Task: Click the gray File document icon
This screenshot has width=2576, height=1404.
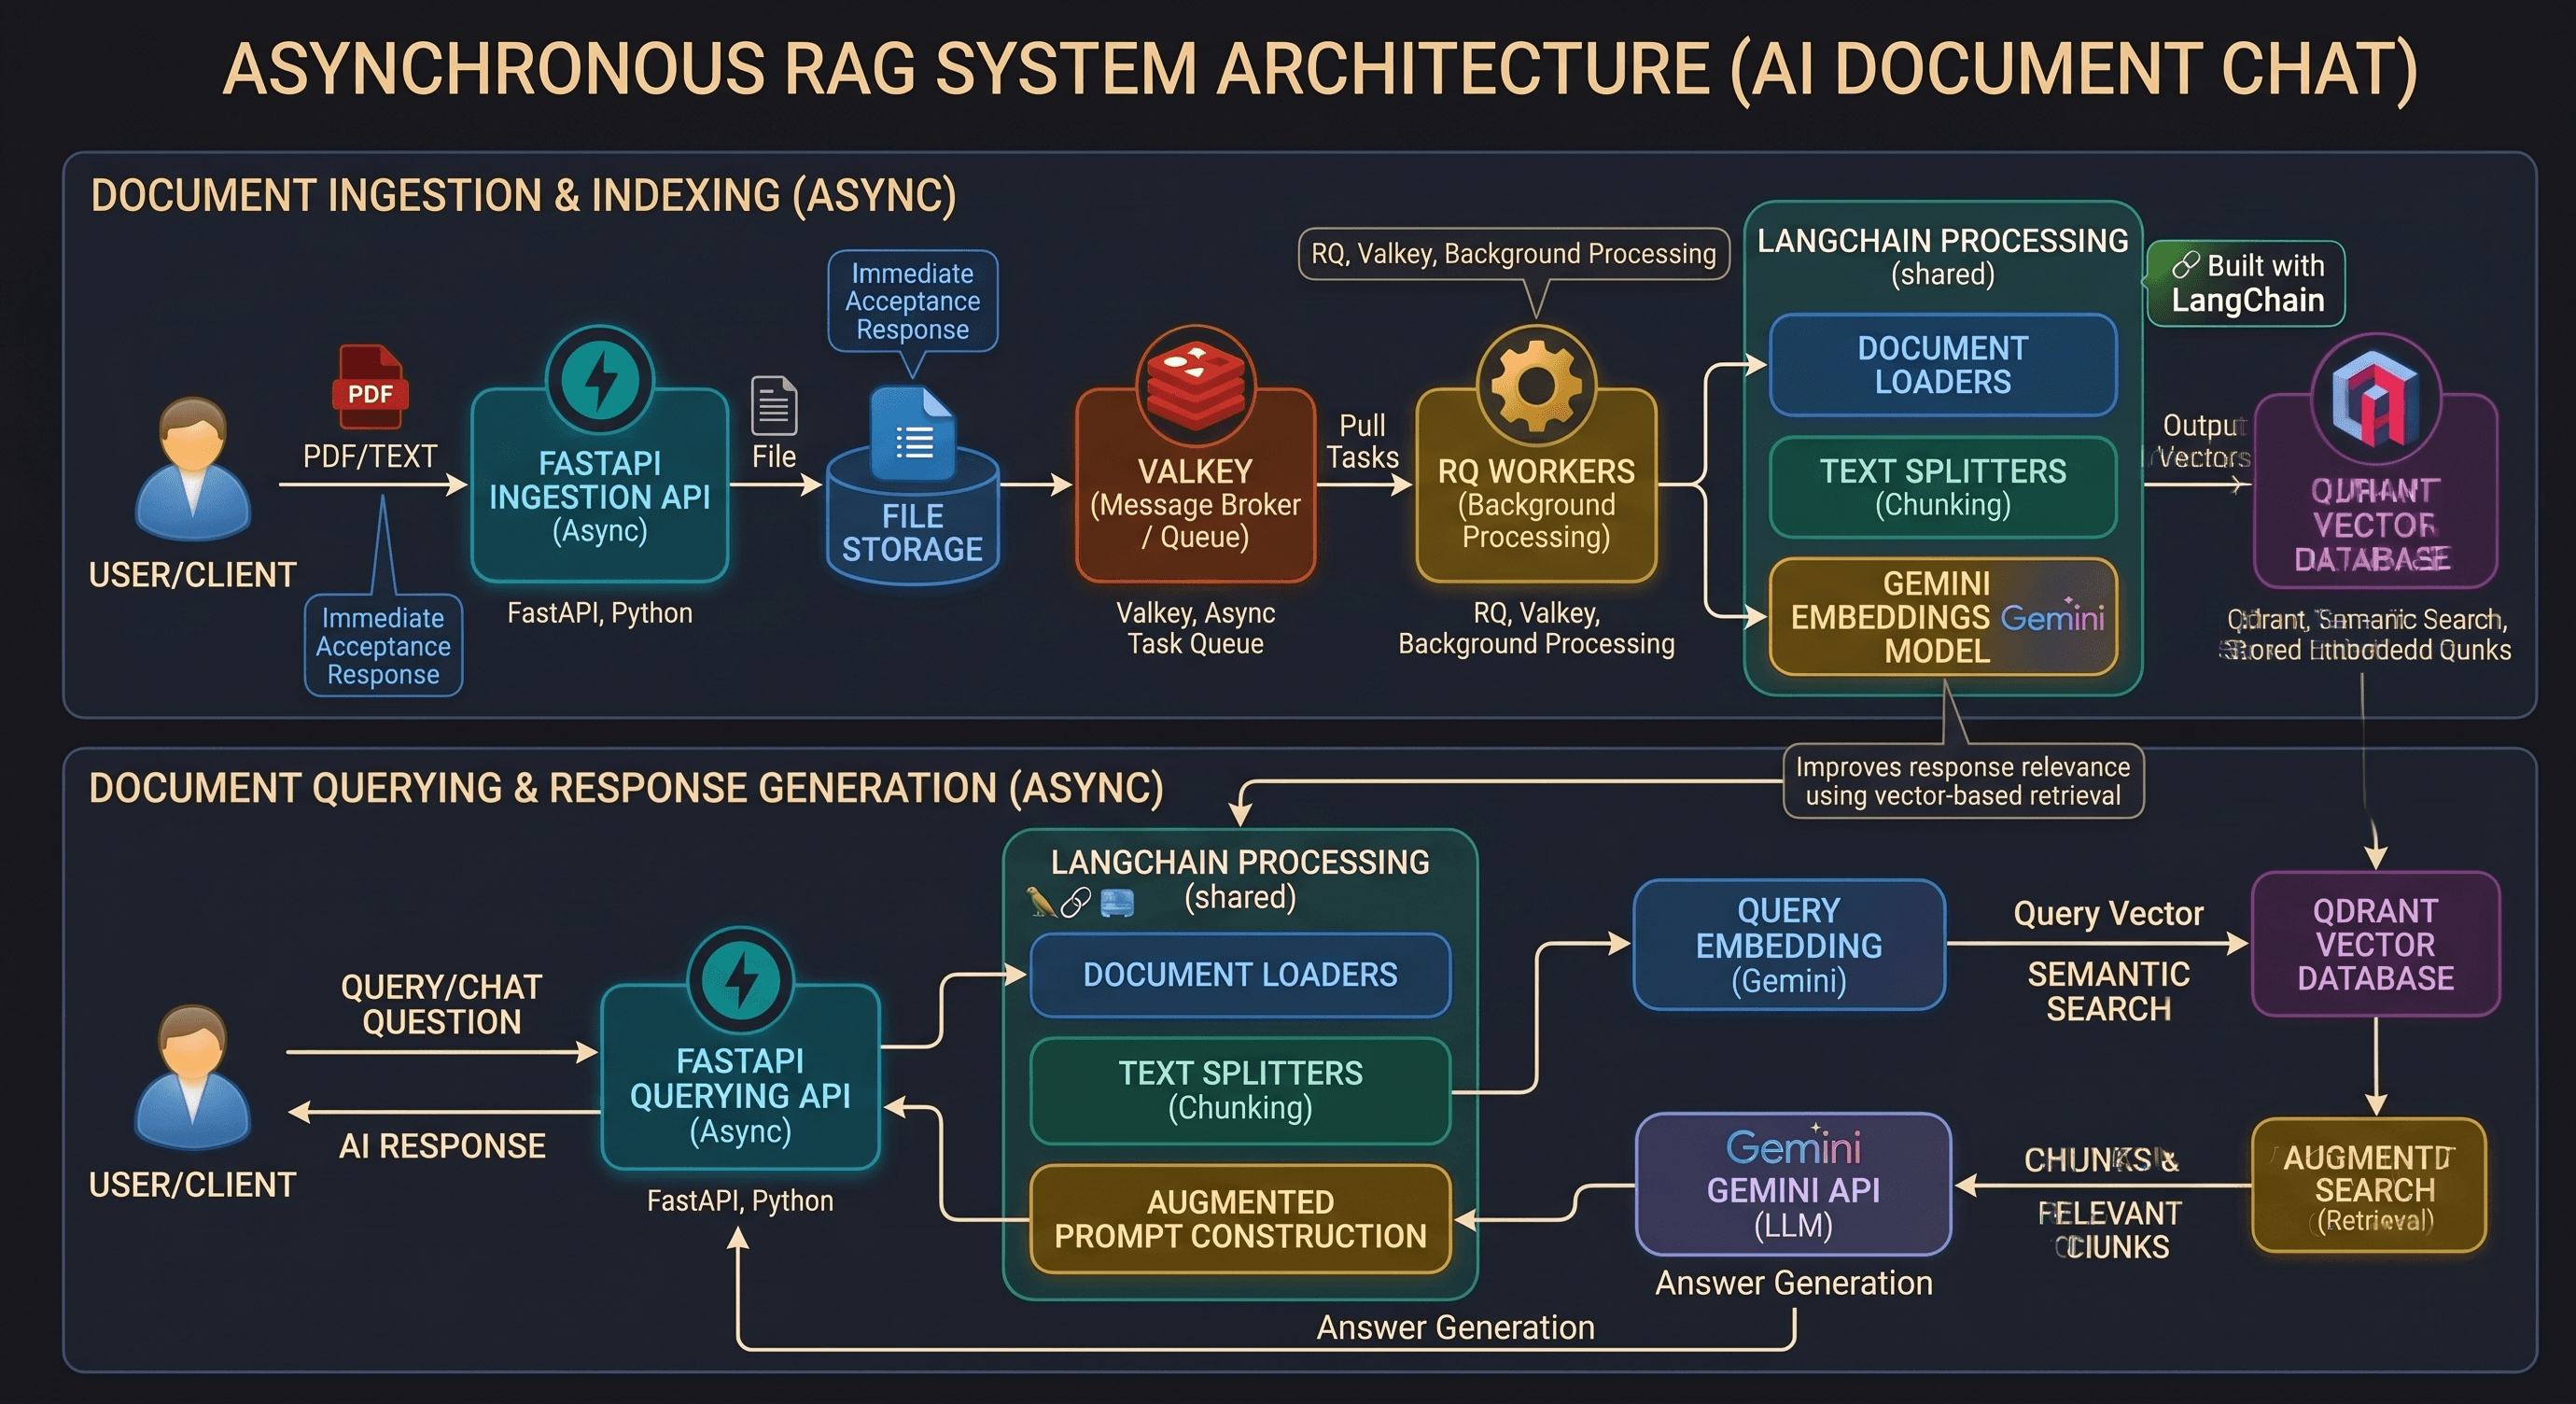Action: click(774, 405)
